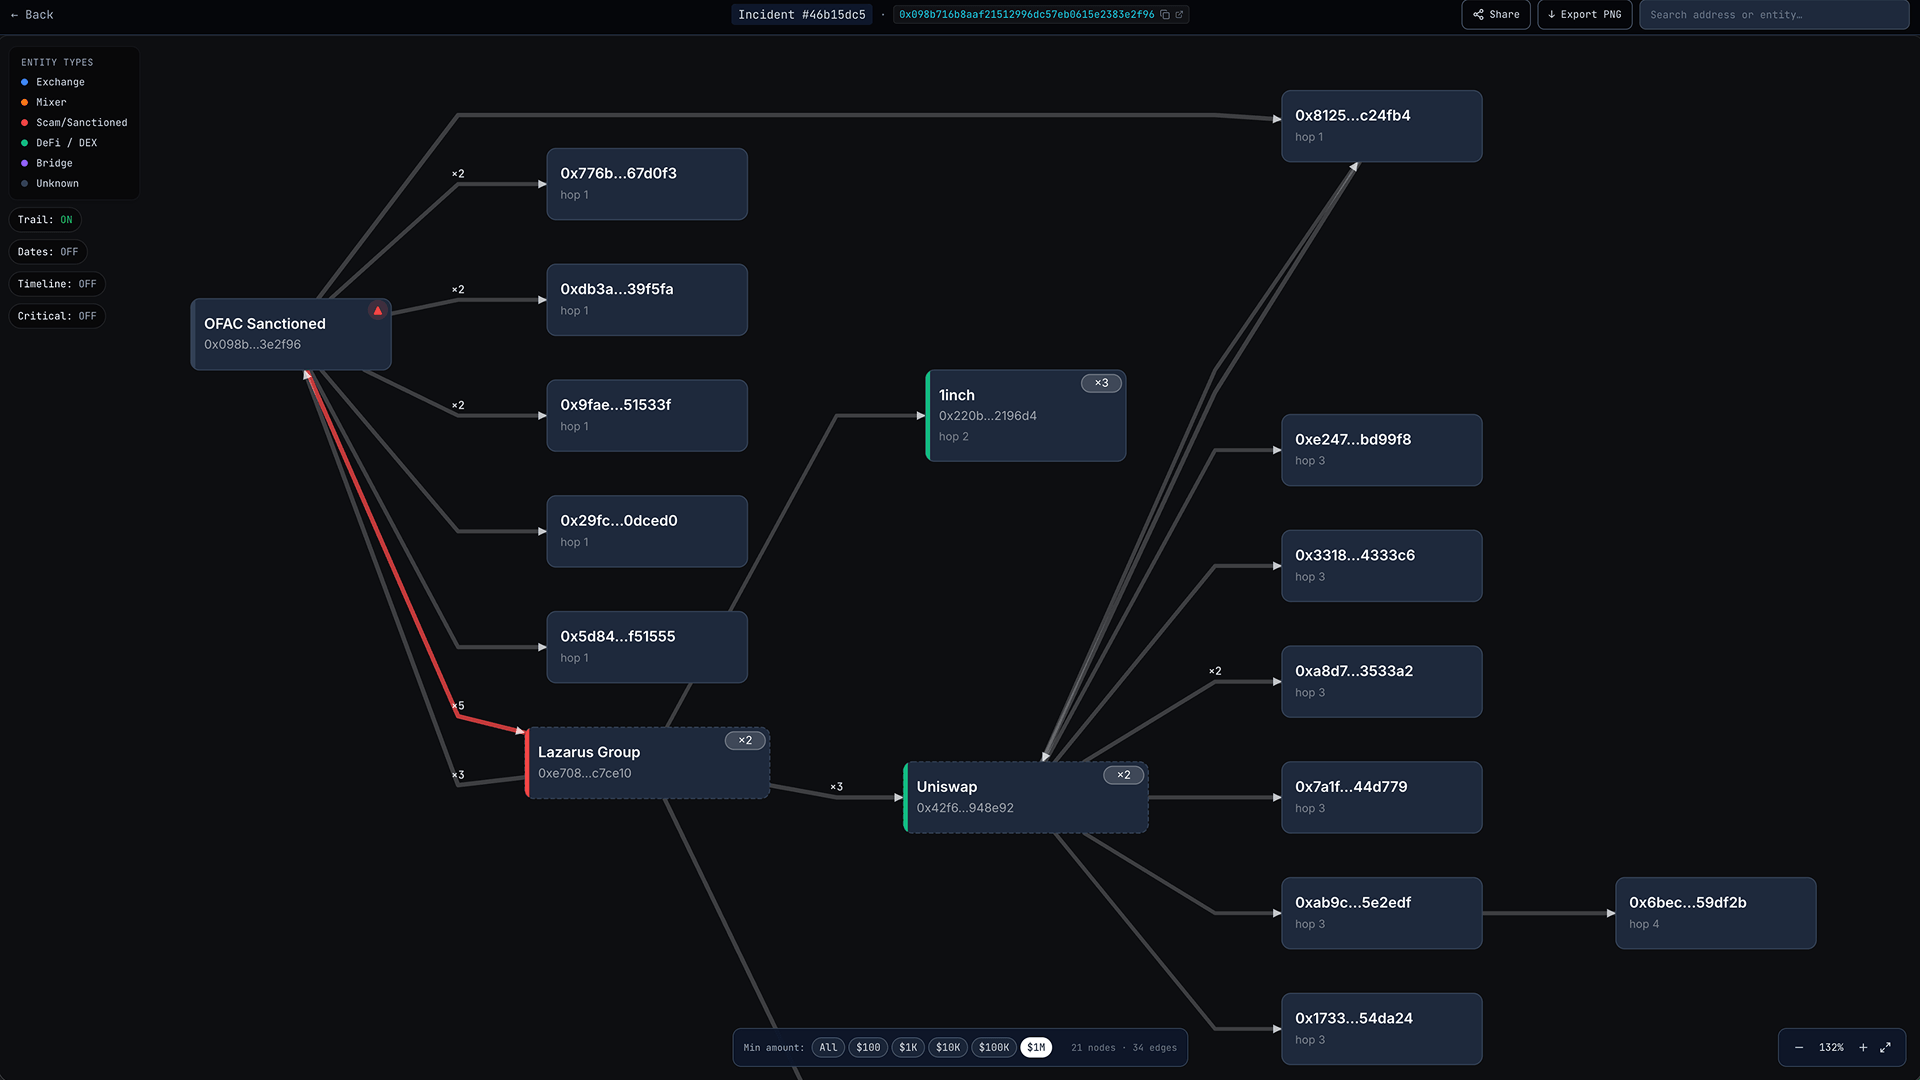Click the Share button

[1496, 15]
